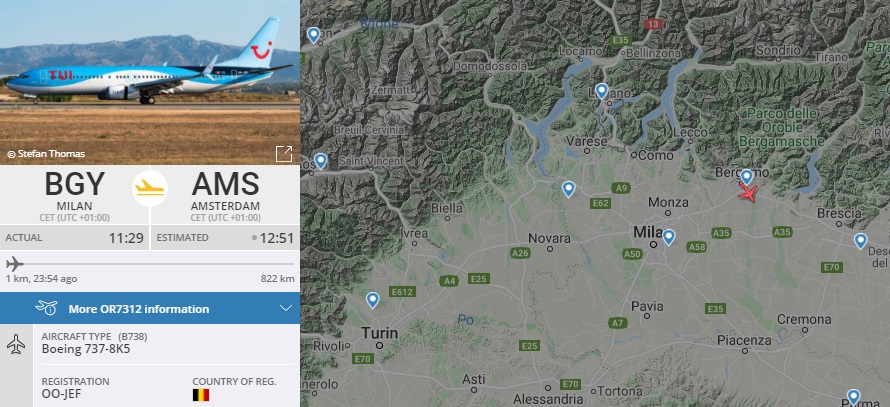Click the flight progress bar

150,264
